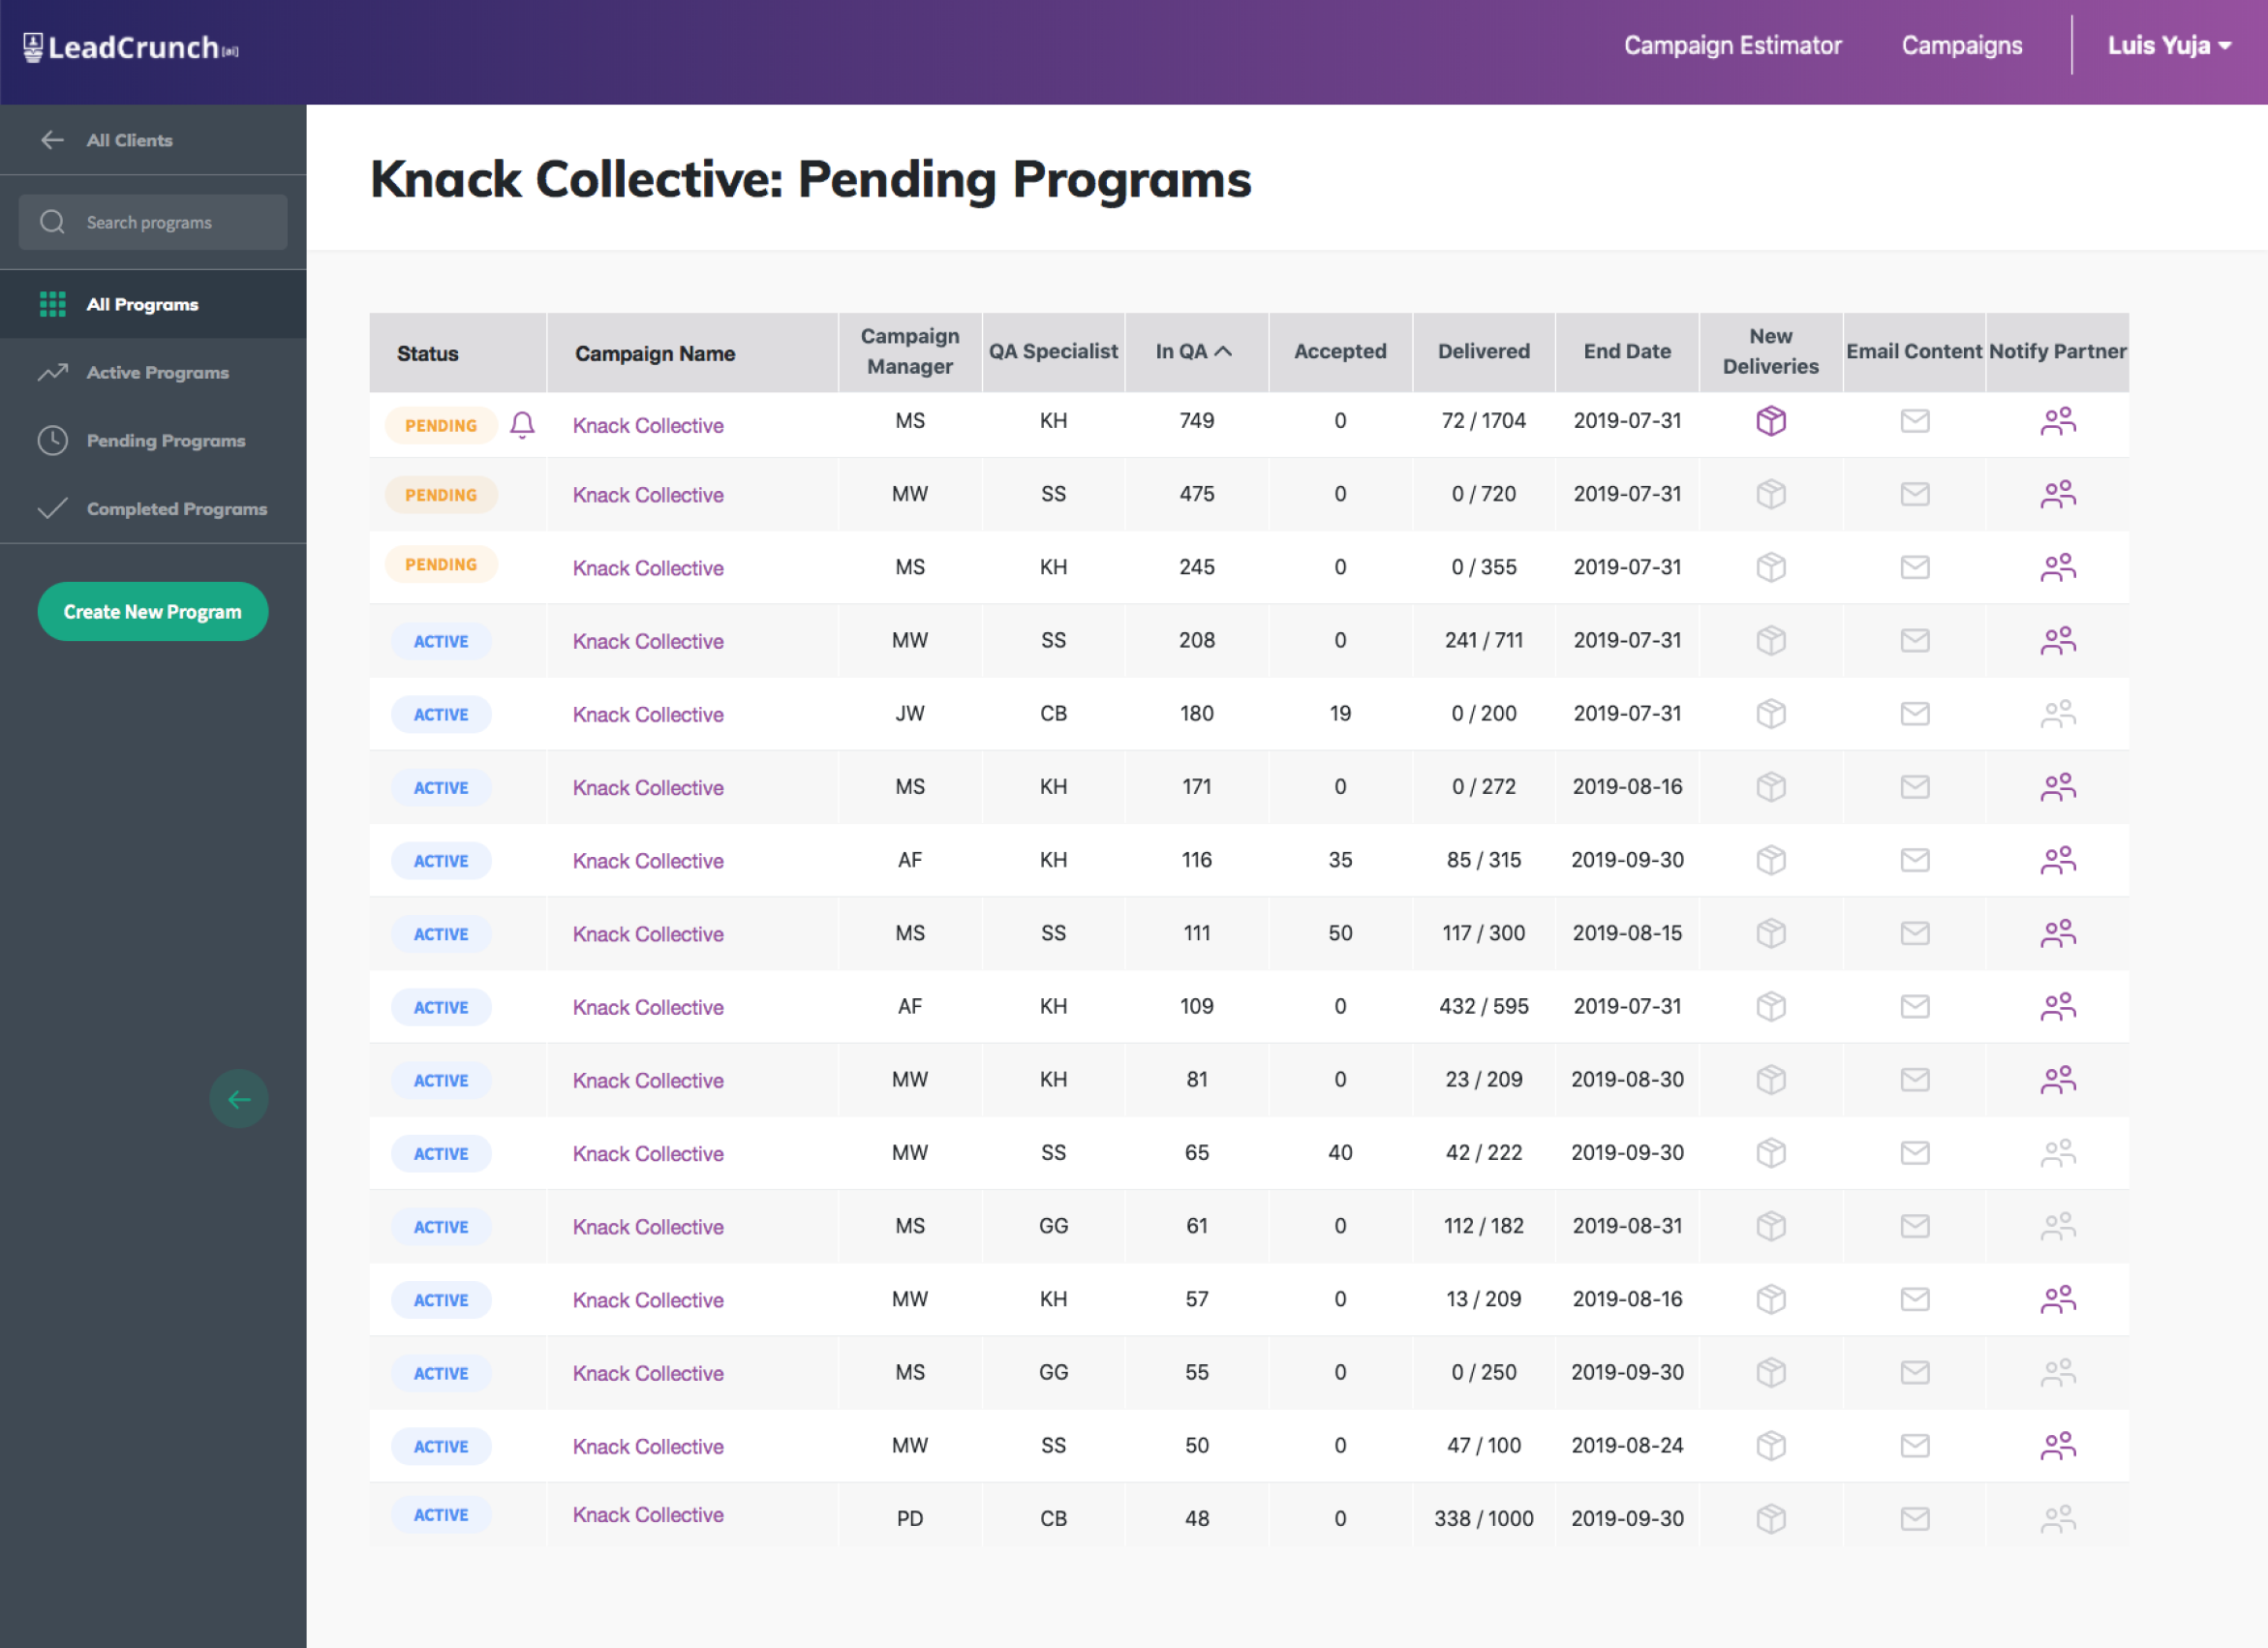Click the Status column header

[x=457, y=352]
